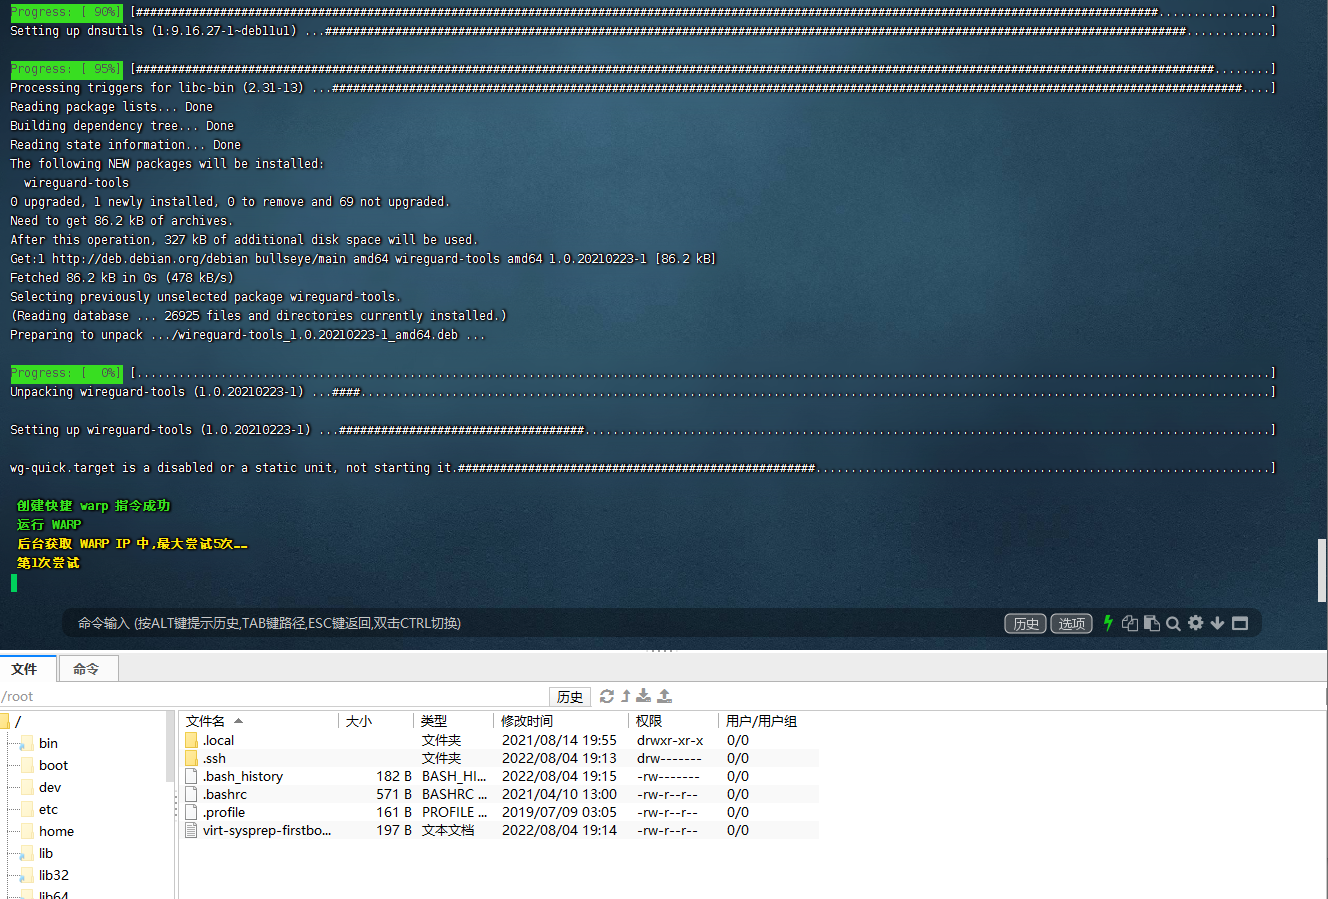Select dev folder in directory tree
This screenshot has width=1328, height=899.
click(x=50, y=787)
